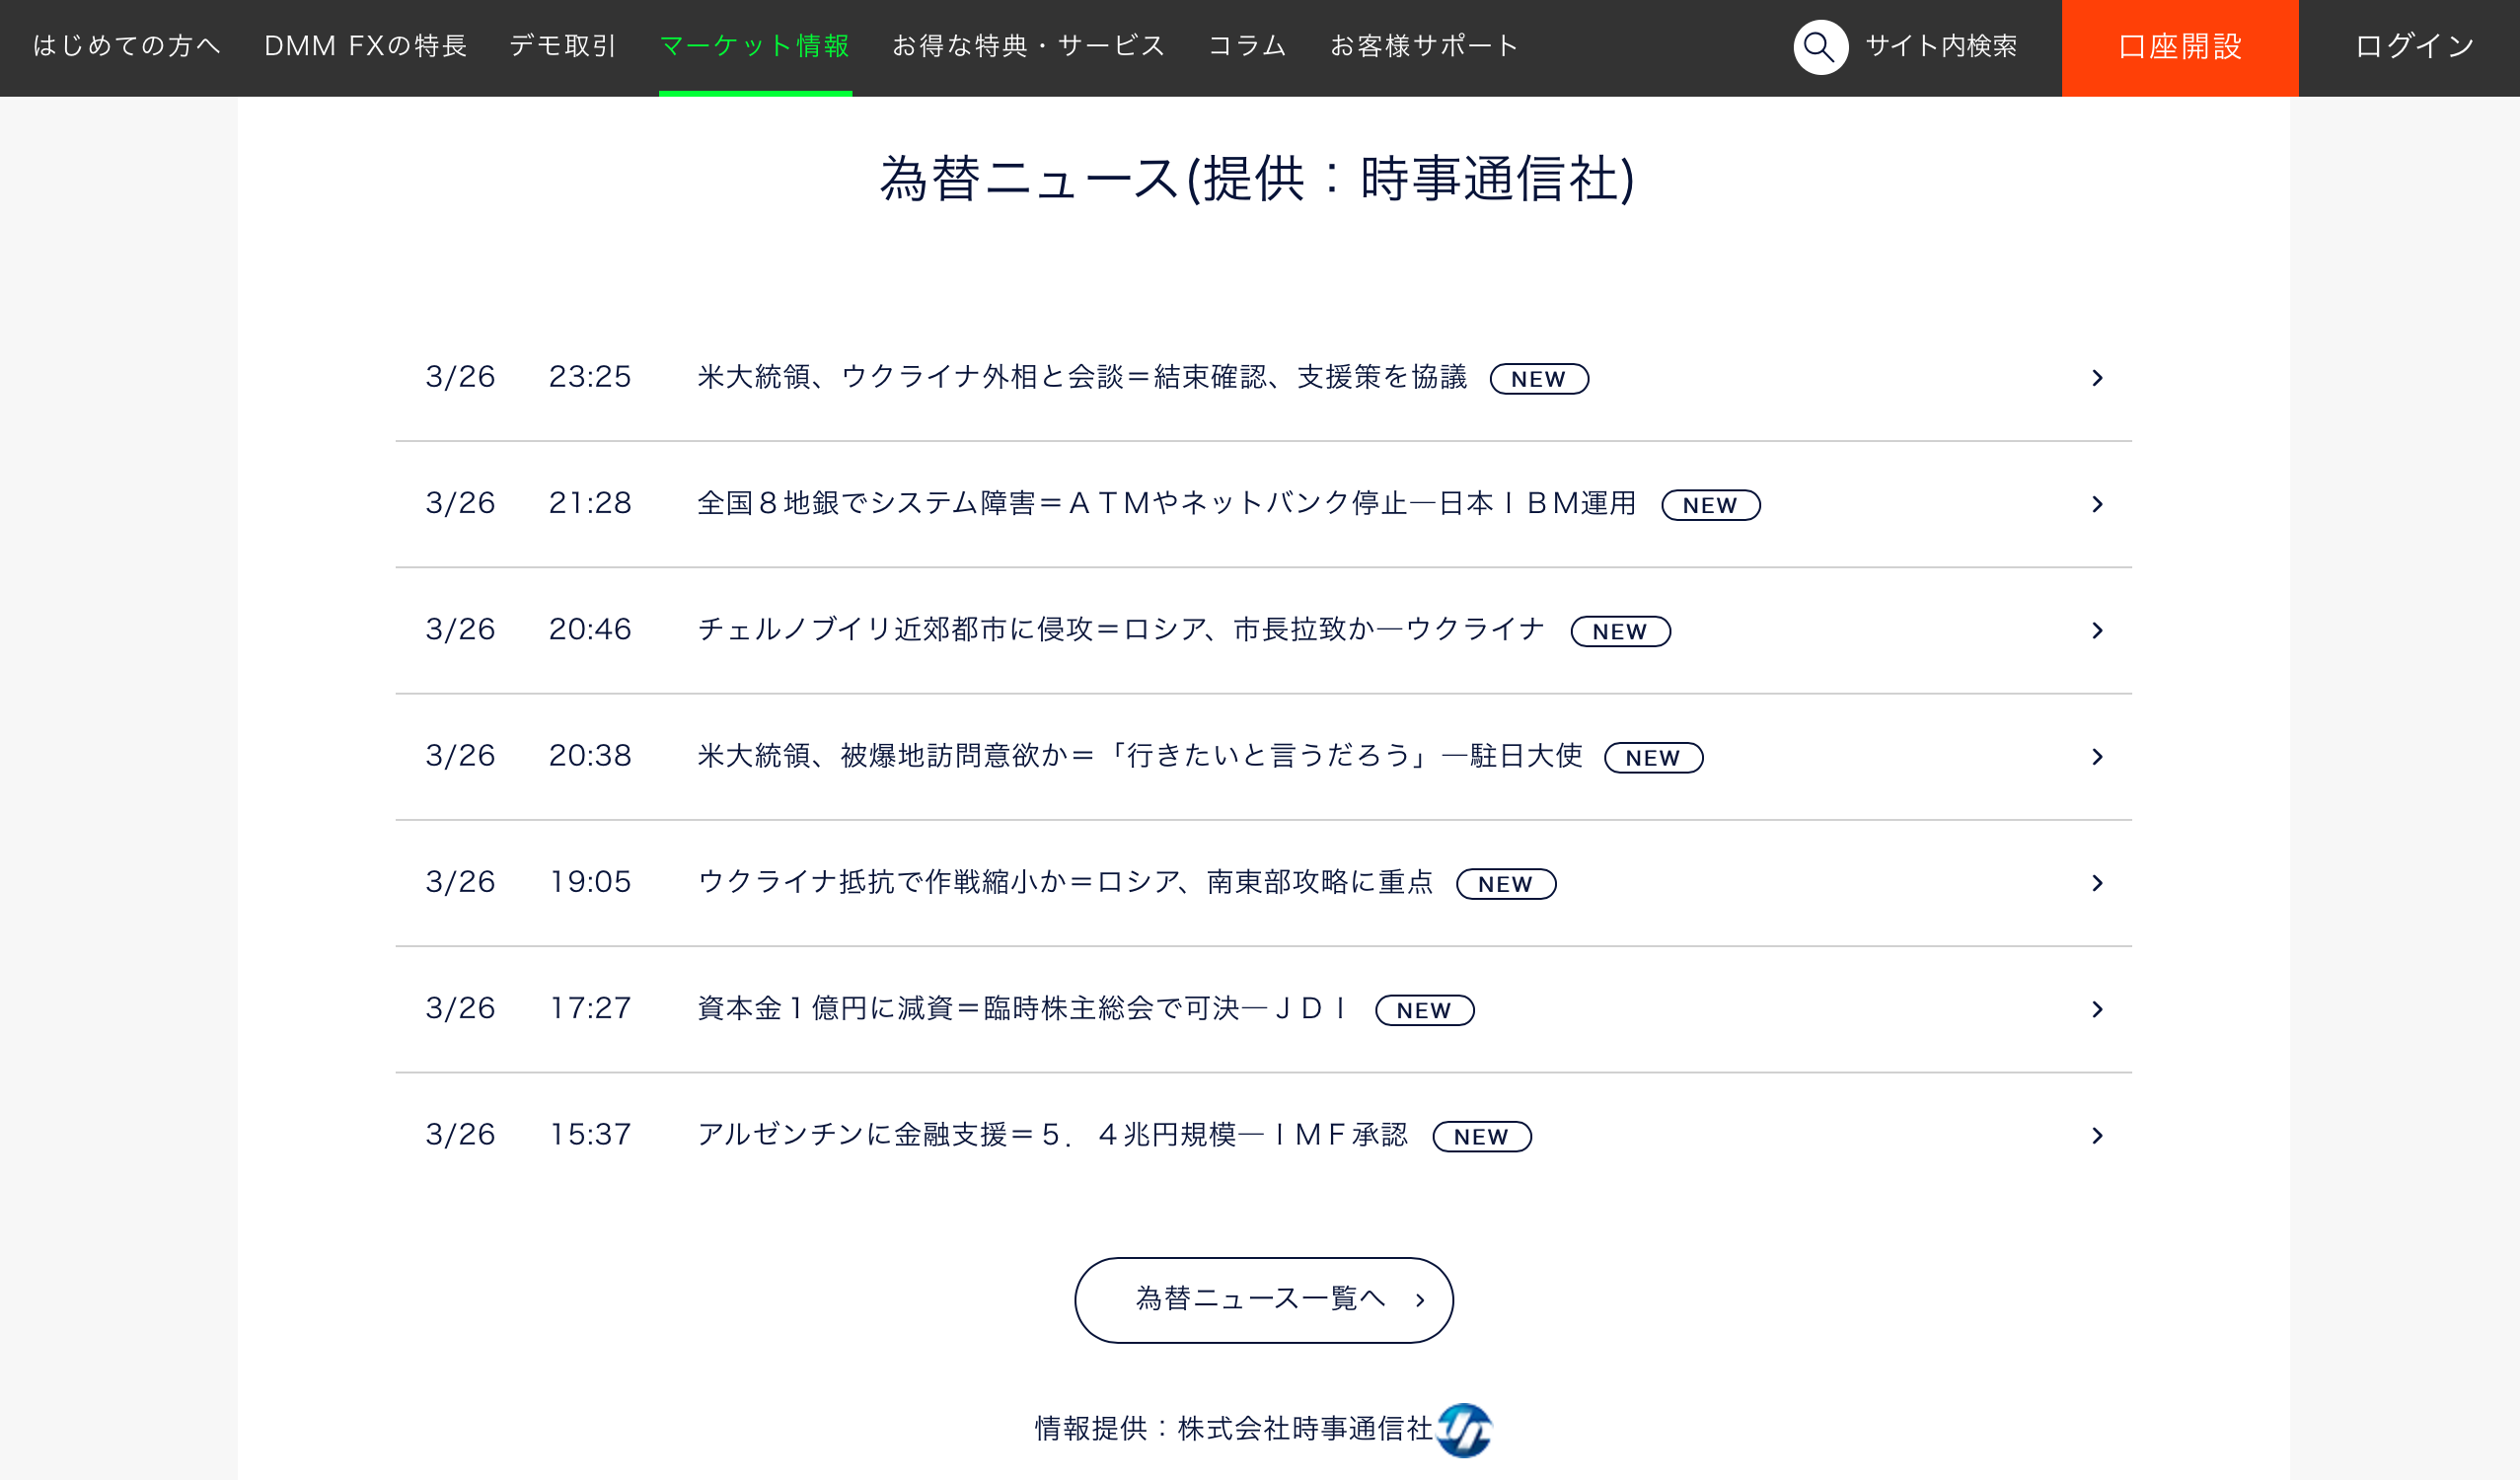Click the 為替ニュース一覧へ button
Screen dimensions: 2520x1480
(x=1263, y=1299)
